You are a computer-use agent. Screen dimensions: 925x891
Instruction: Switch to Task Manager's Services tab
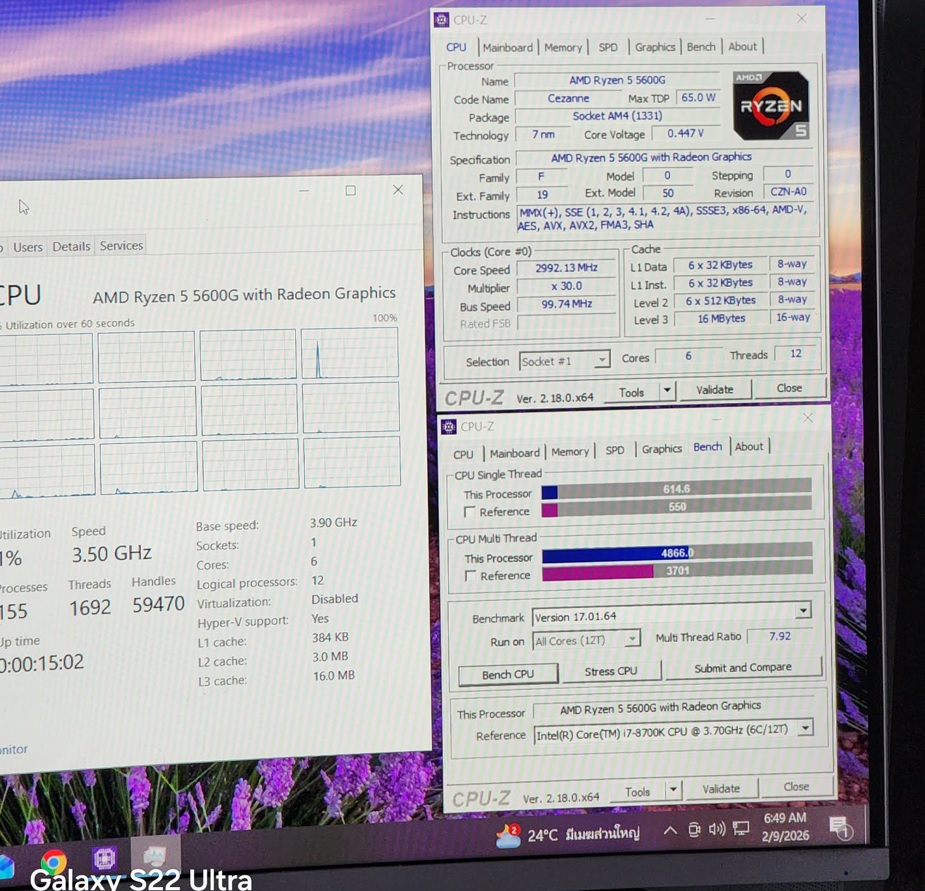[x=121, y=246]
